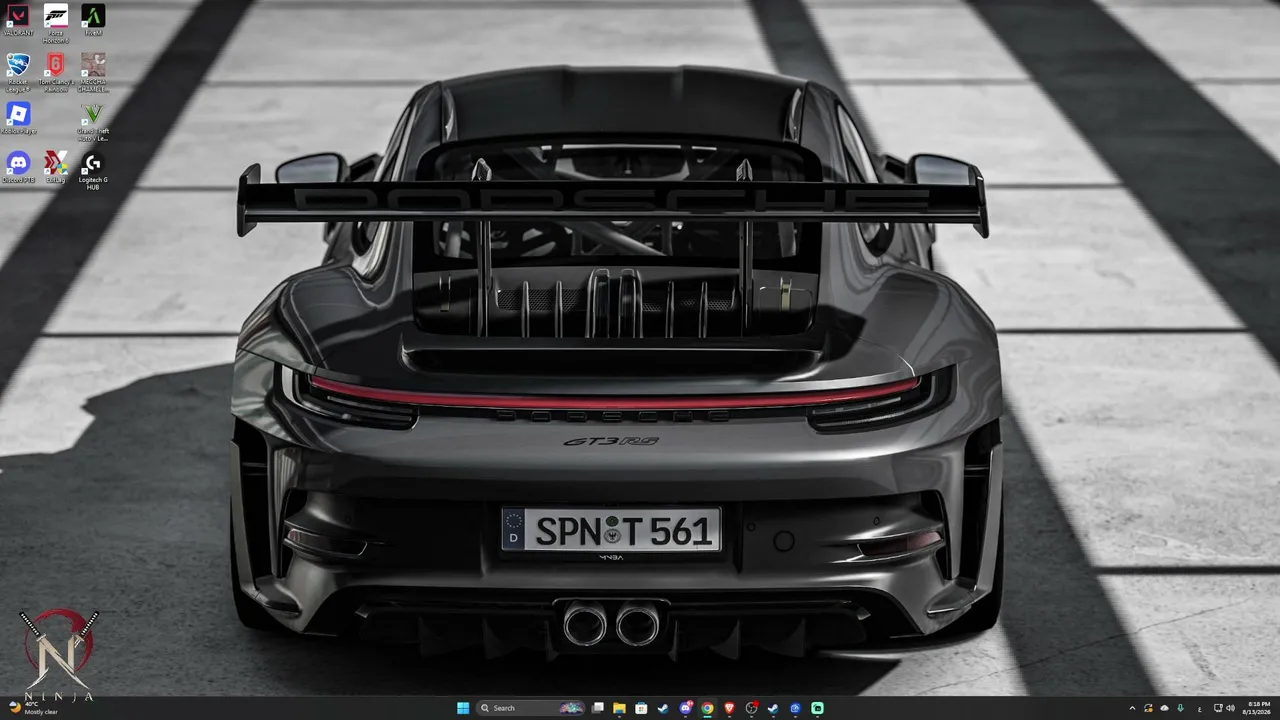Image resolution: width=1280 pixels, height=720 pixels.
Task: Open Microsoft Store from the taskbar
Action: (642, 708)
